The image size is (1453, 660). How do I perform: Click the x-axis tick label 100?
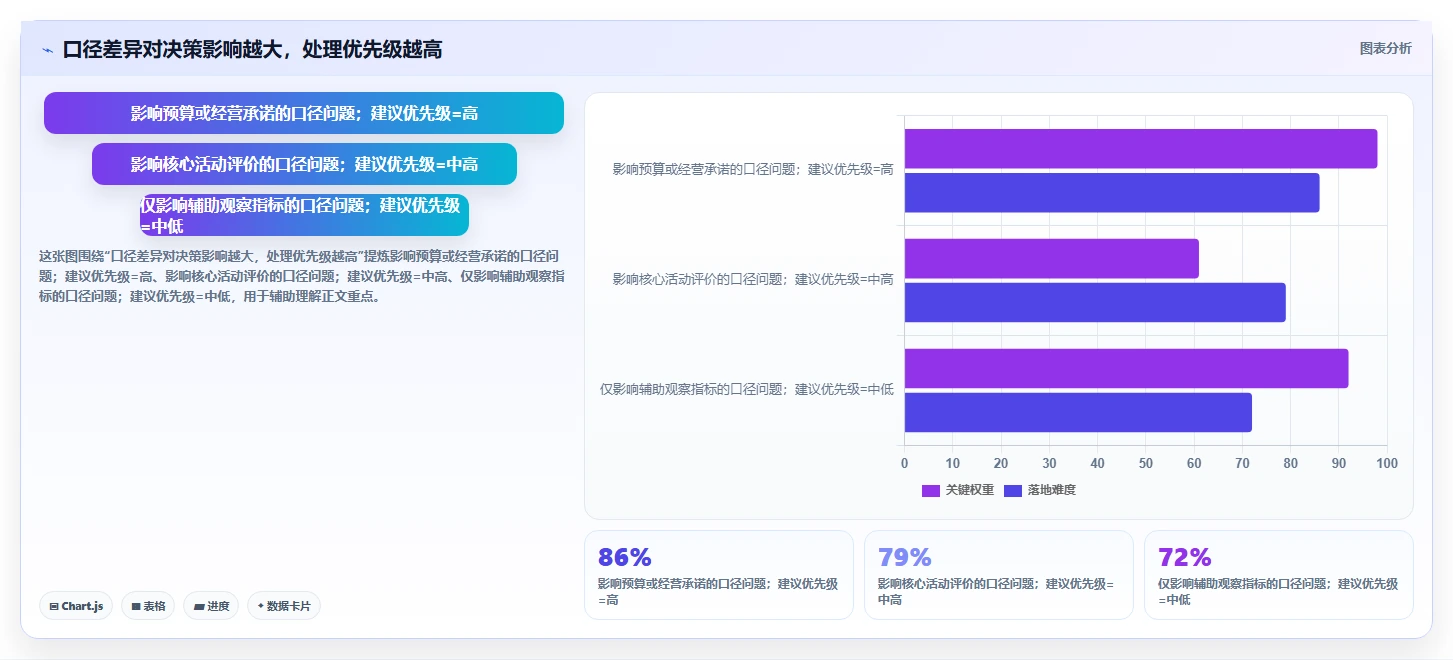tap(1387, 463)
